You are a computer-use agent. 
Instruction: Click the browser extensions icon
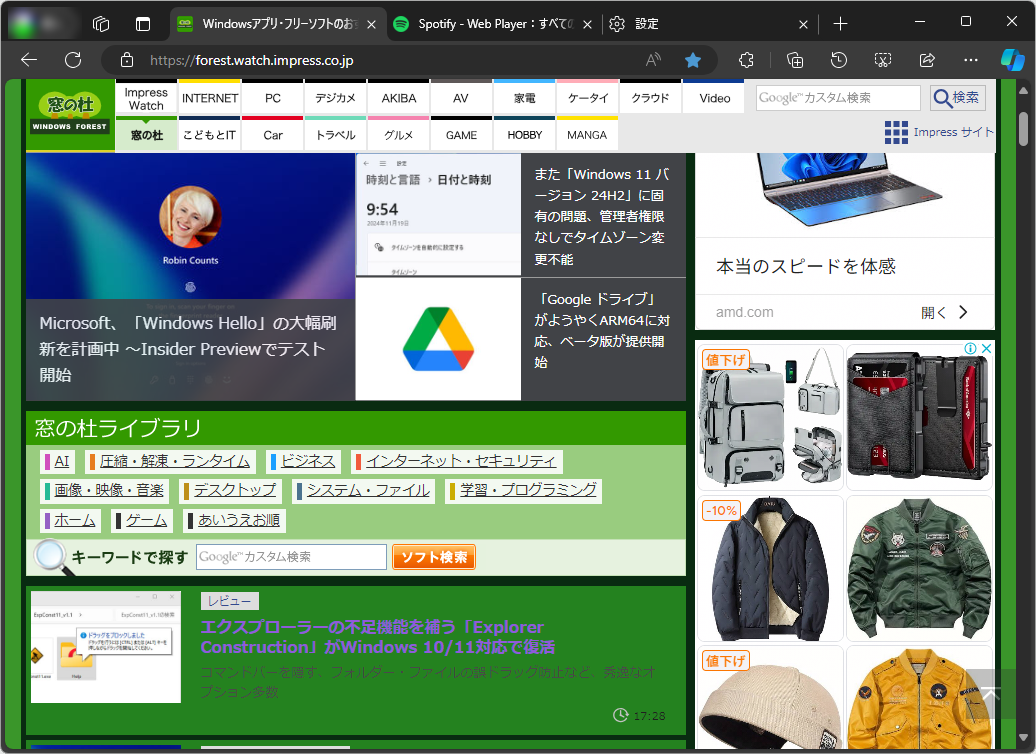tap(746, 60)
